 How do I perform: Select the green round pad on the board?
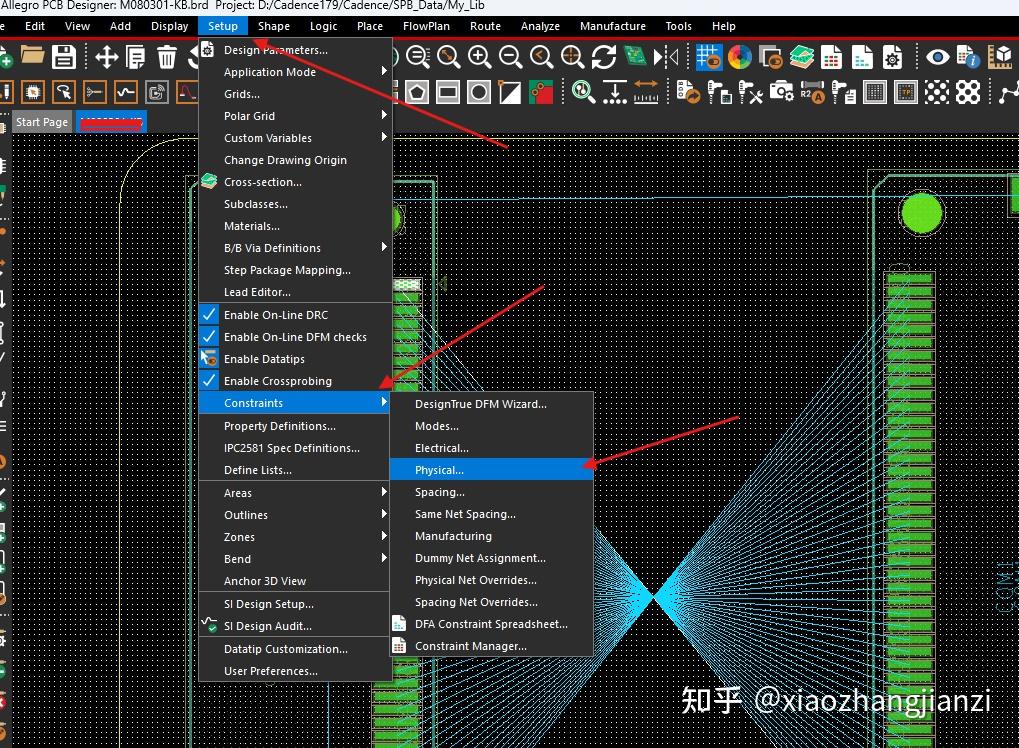coord(922,213)
